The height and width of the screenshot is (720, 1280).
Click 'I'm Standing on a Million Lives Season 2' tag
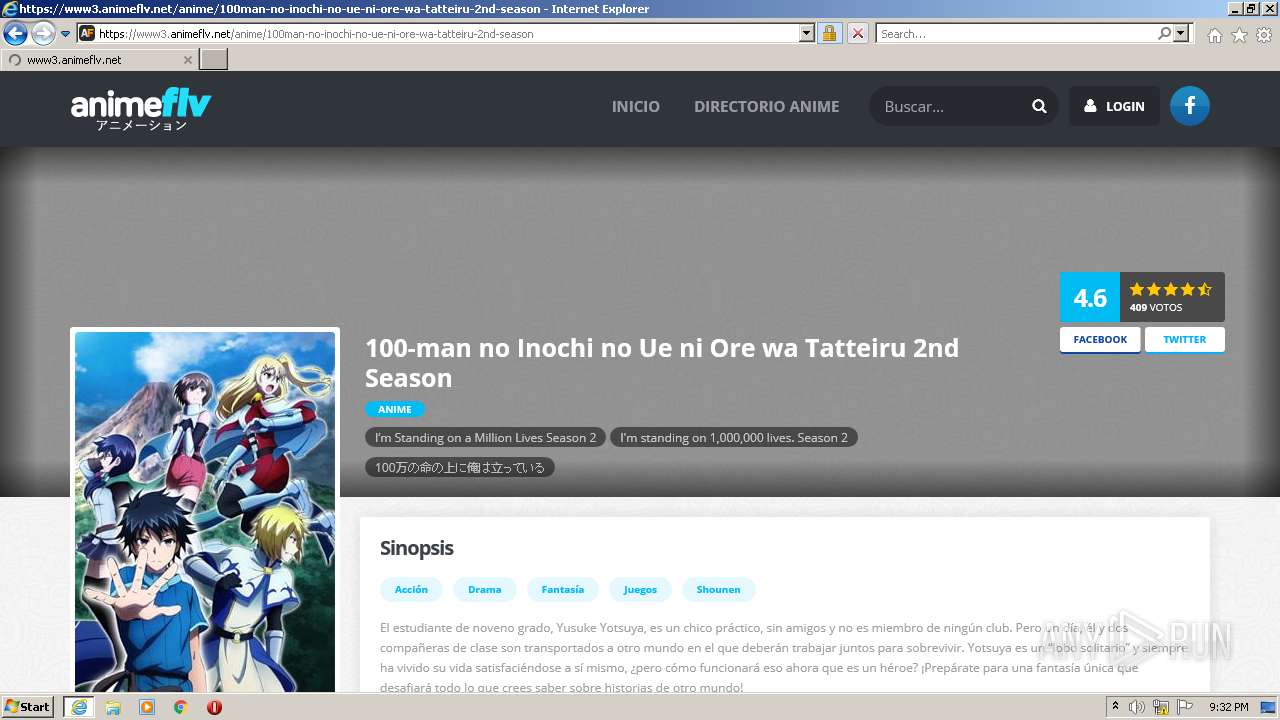tap(485, 438)
